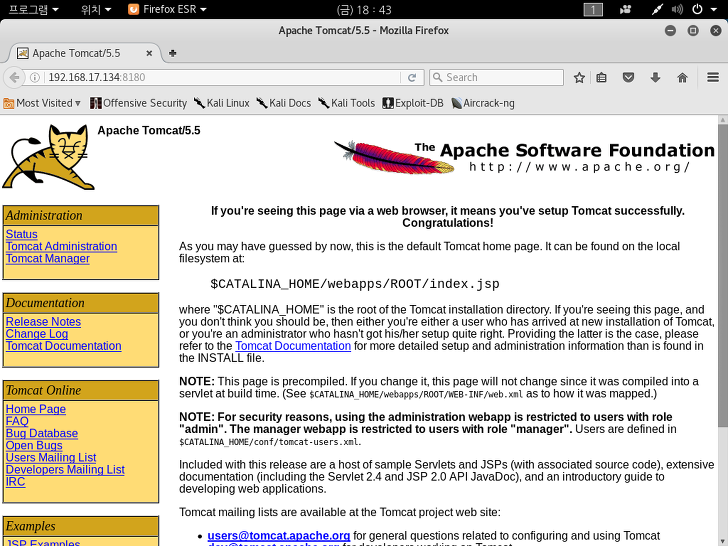728x546 pixels.
Task: Click the "Documentation" panel heading
Action: click(x=80, y=303)
